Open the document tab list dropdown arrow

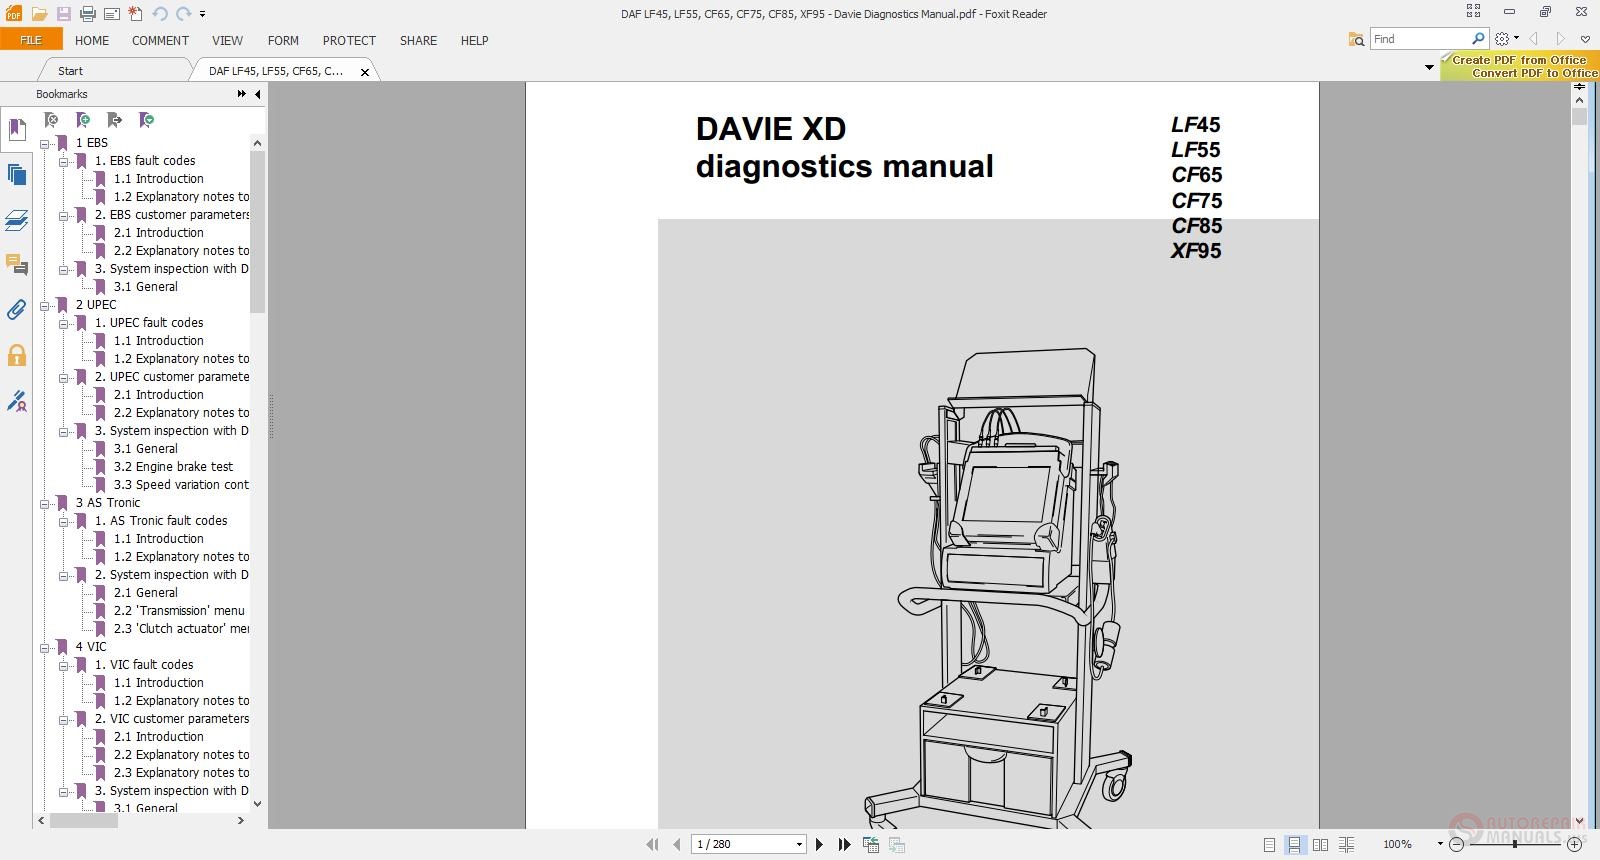(x=1429, y=68)
